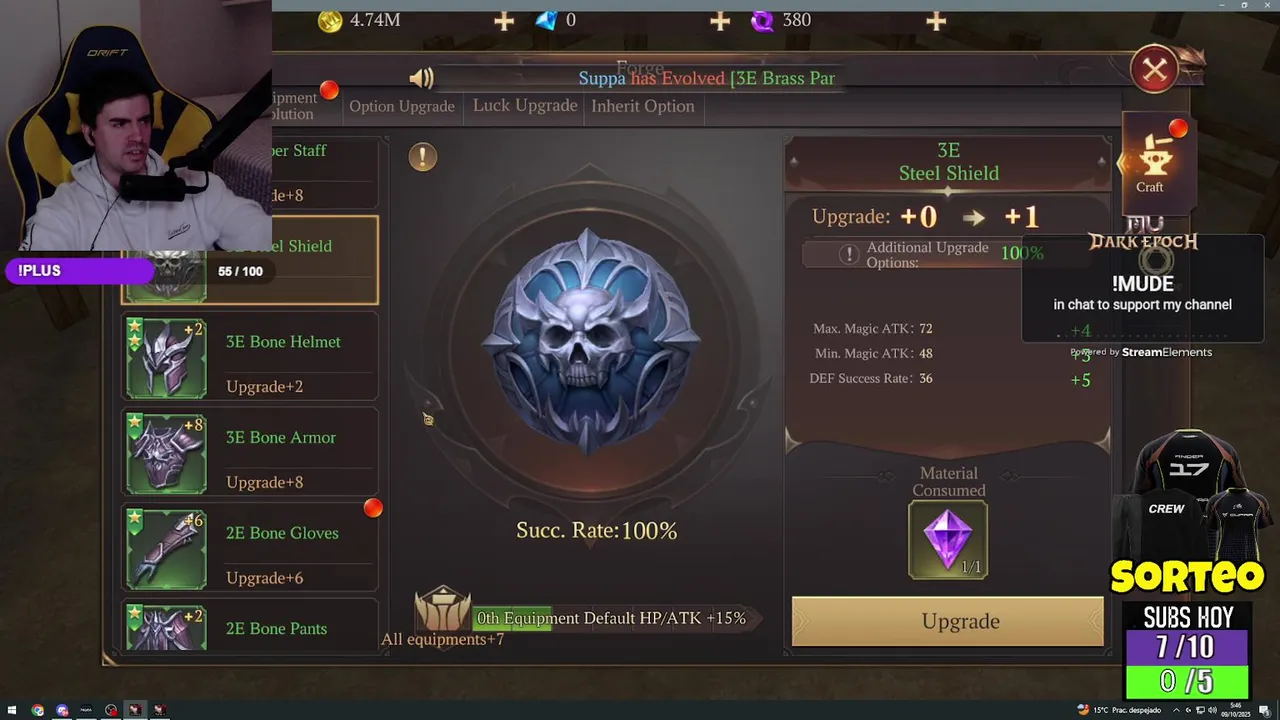Screen dimensions: 1280x720
Task: Close the Forge window with the X
Action: (x=1155, y=69)
